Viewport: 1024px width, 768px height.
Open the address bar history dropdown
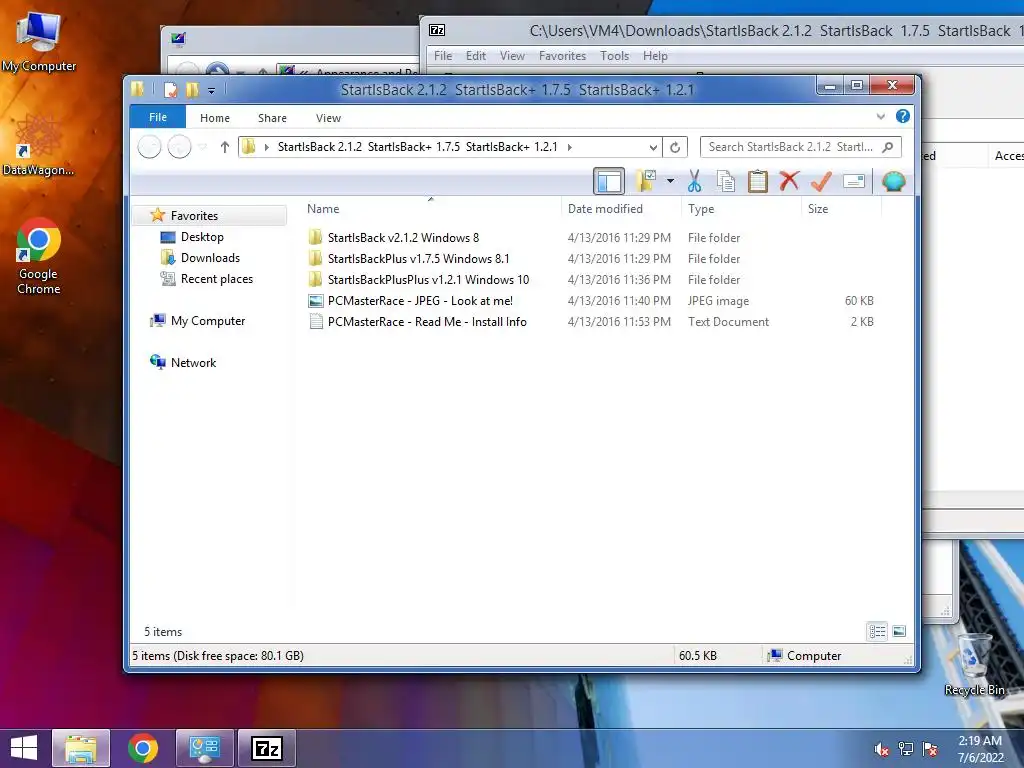click(x=652, y=148)
